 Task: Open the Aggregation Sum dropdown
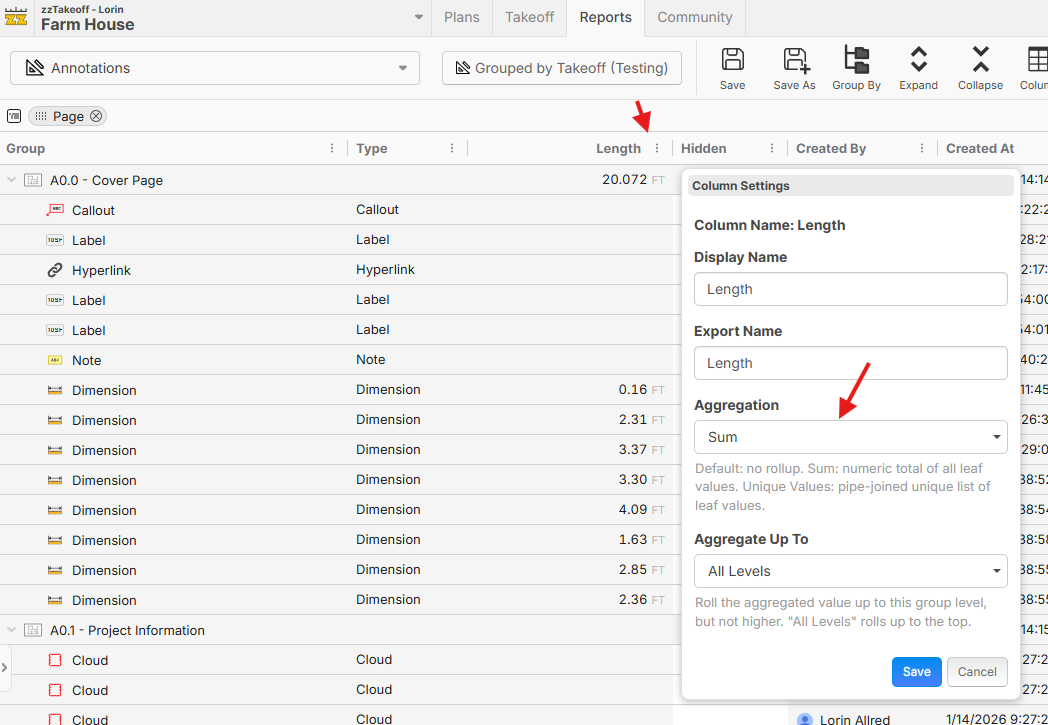[850, 437]
